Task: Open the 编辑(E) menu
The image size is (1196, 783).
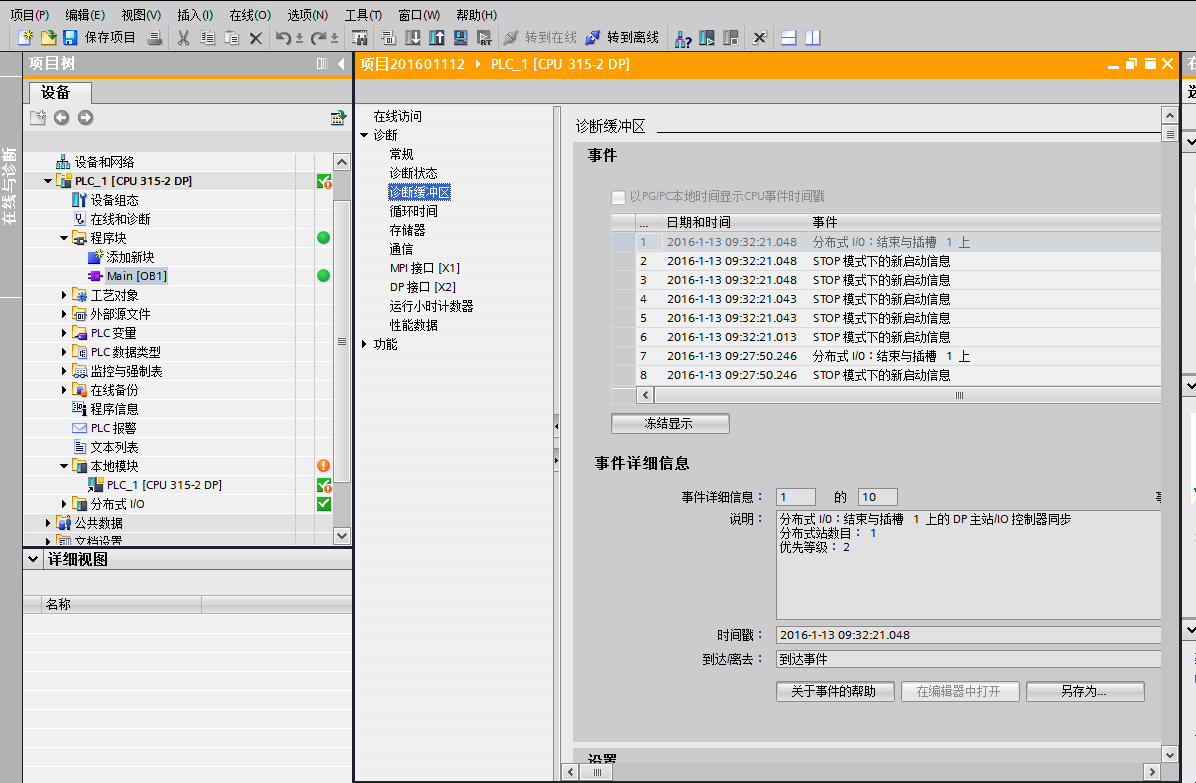Action: coord(85,14)
